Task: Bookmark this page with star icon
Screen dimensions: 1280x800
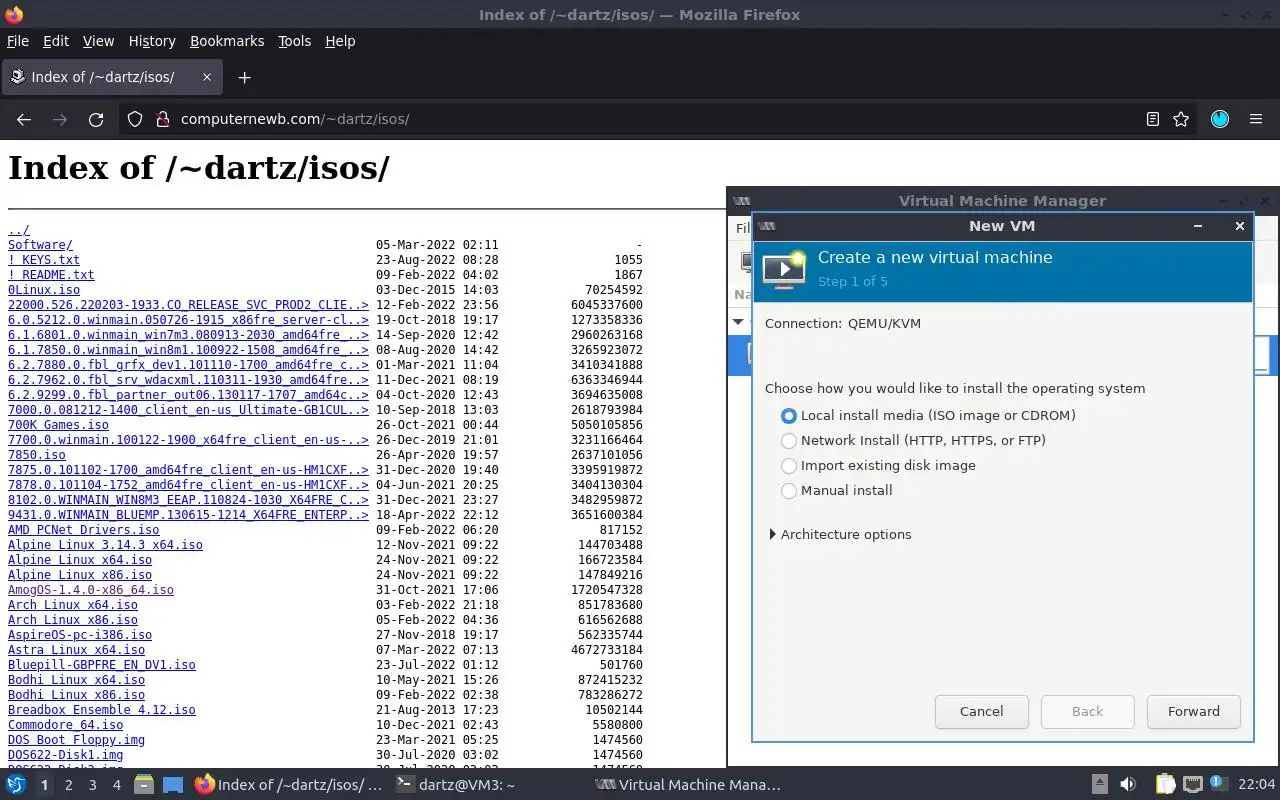Action: click(x=1181, y=119)
